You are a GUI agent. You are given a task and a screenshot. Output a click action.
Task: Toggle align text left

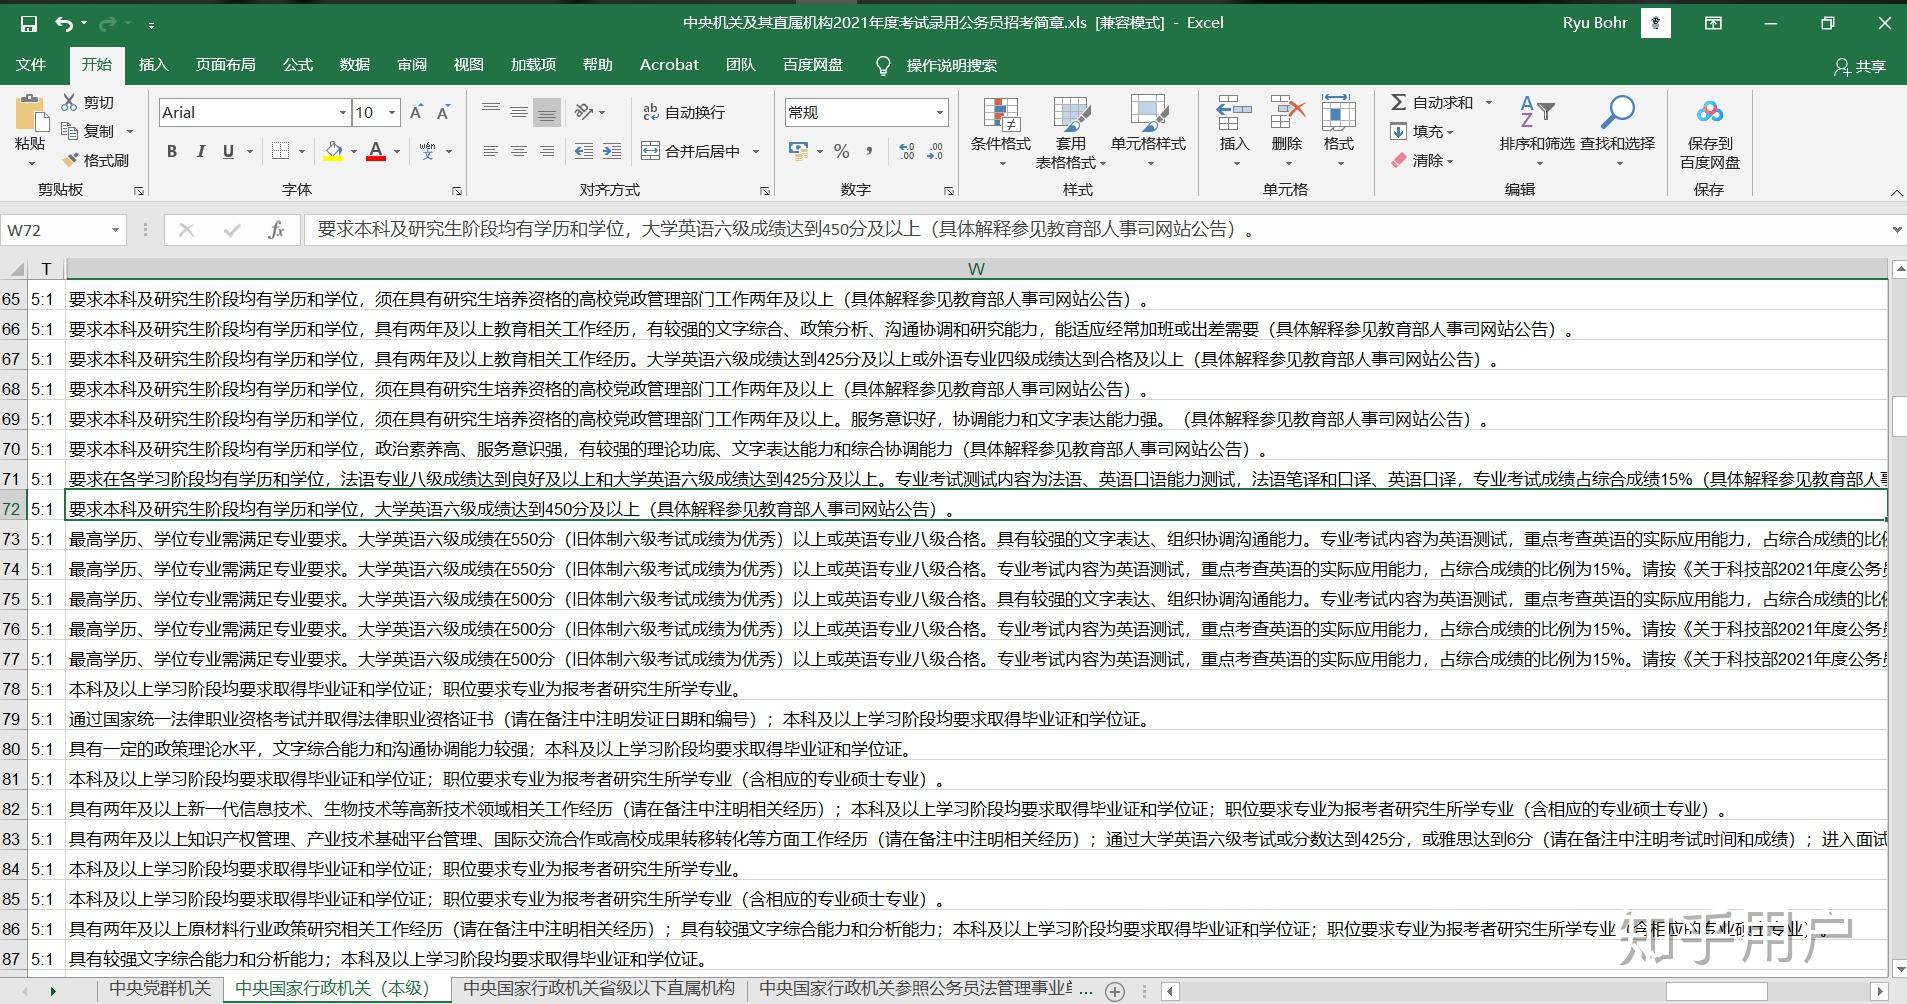[x=490, y=151]
